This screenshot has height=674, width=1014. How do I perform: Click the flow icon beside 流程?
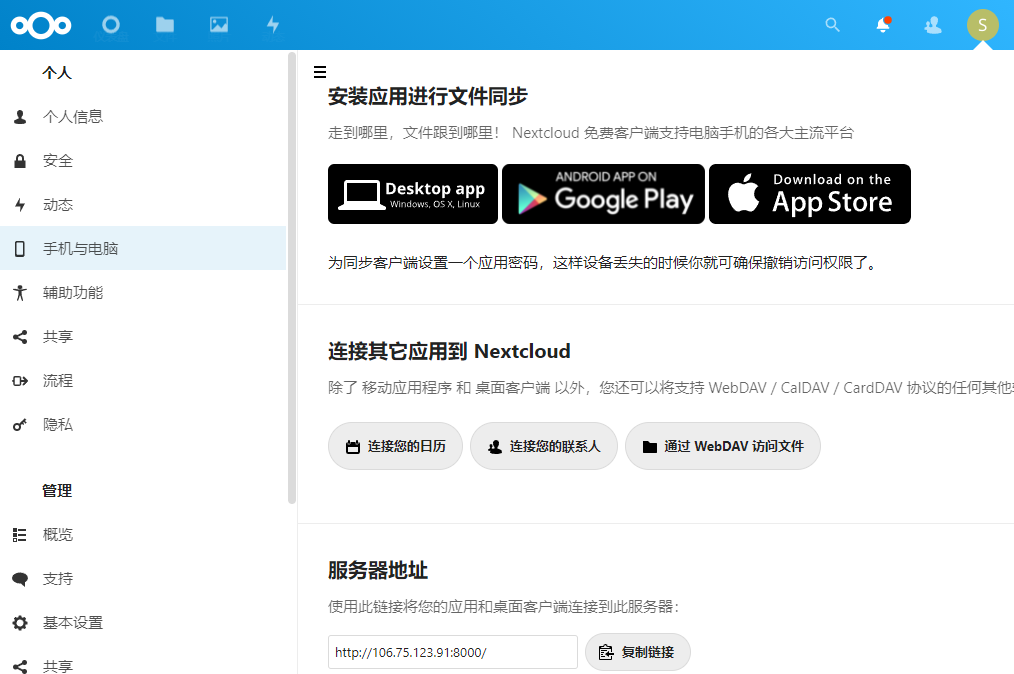pyautogui.click(x=20, y=381)
